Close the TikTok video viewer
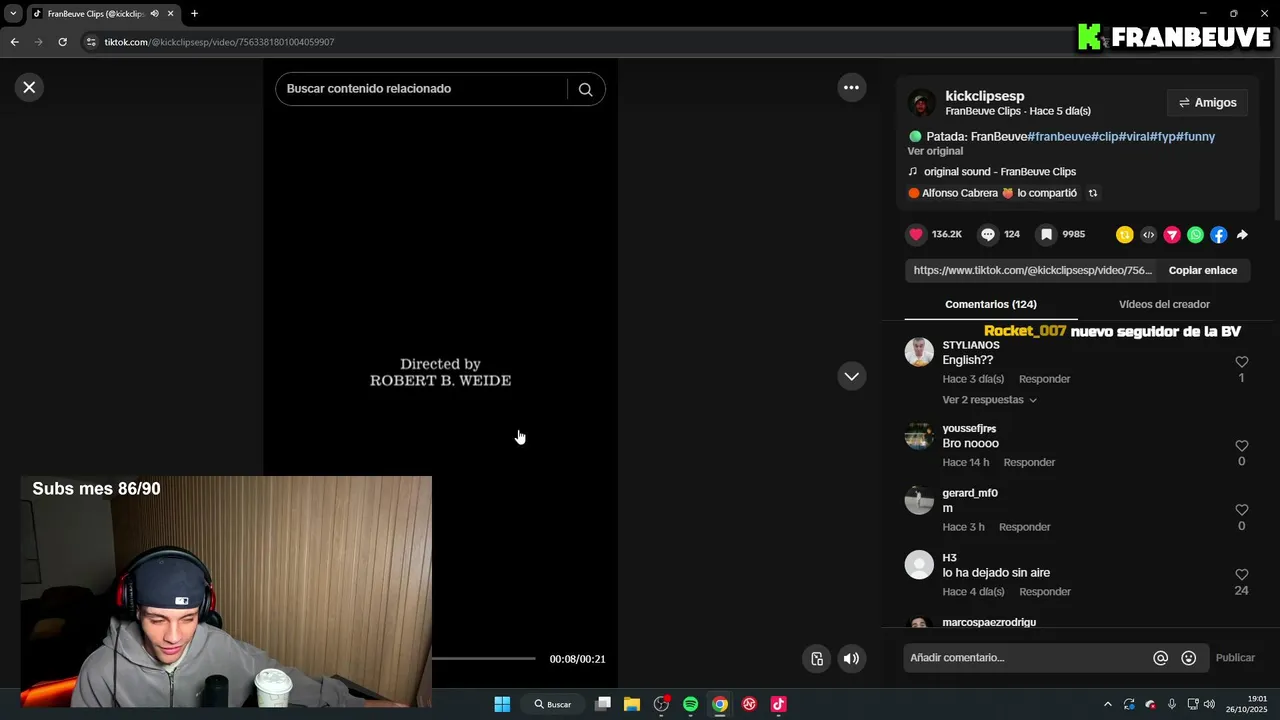Image resolution: width=1280 pixels, height=720 pixels. click(x=29, y=87)
